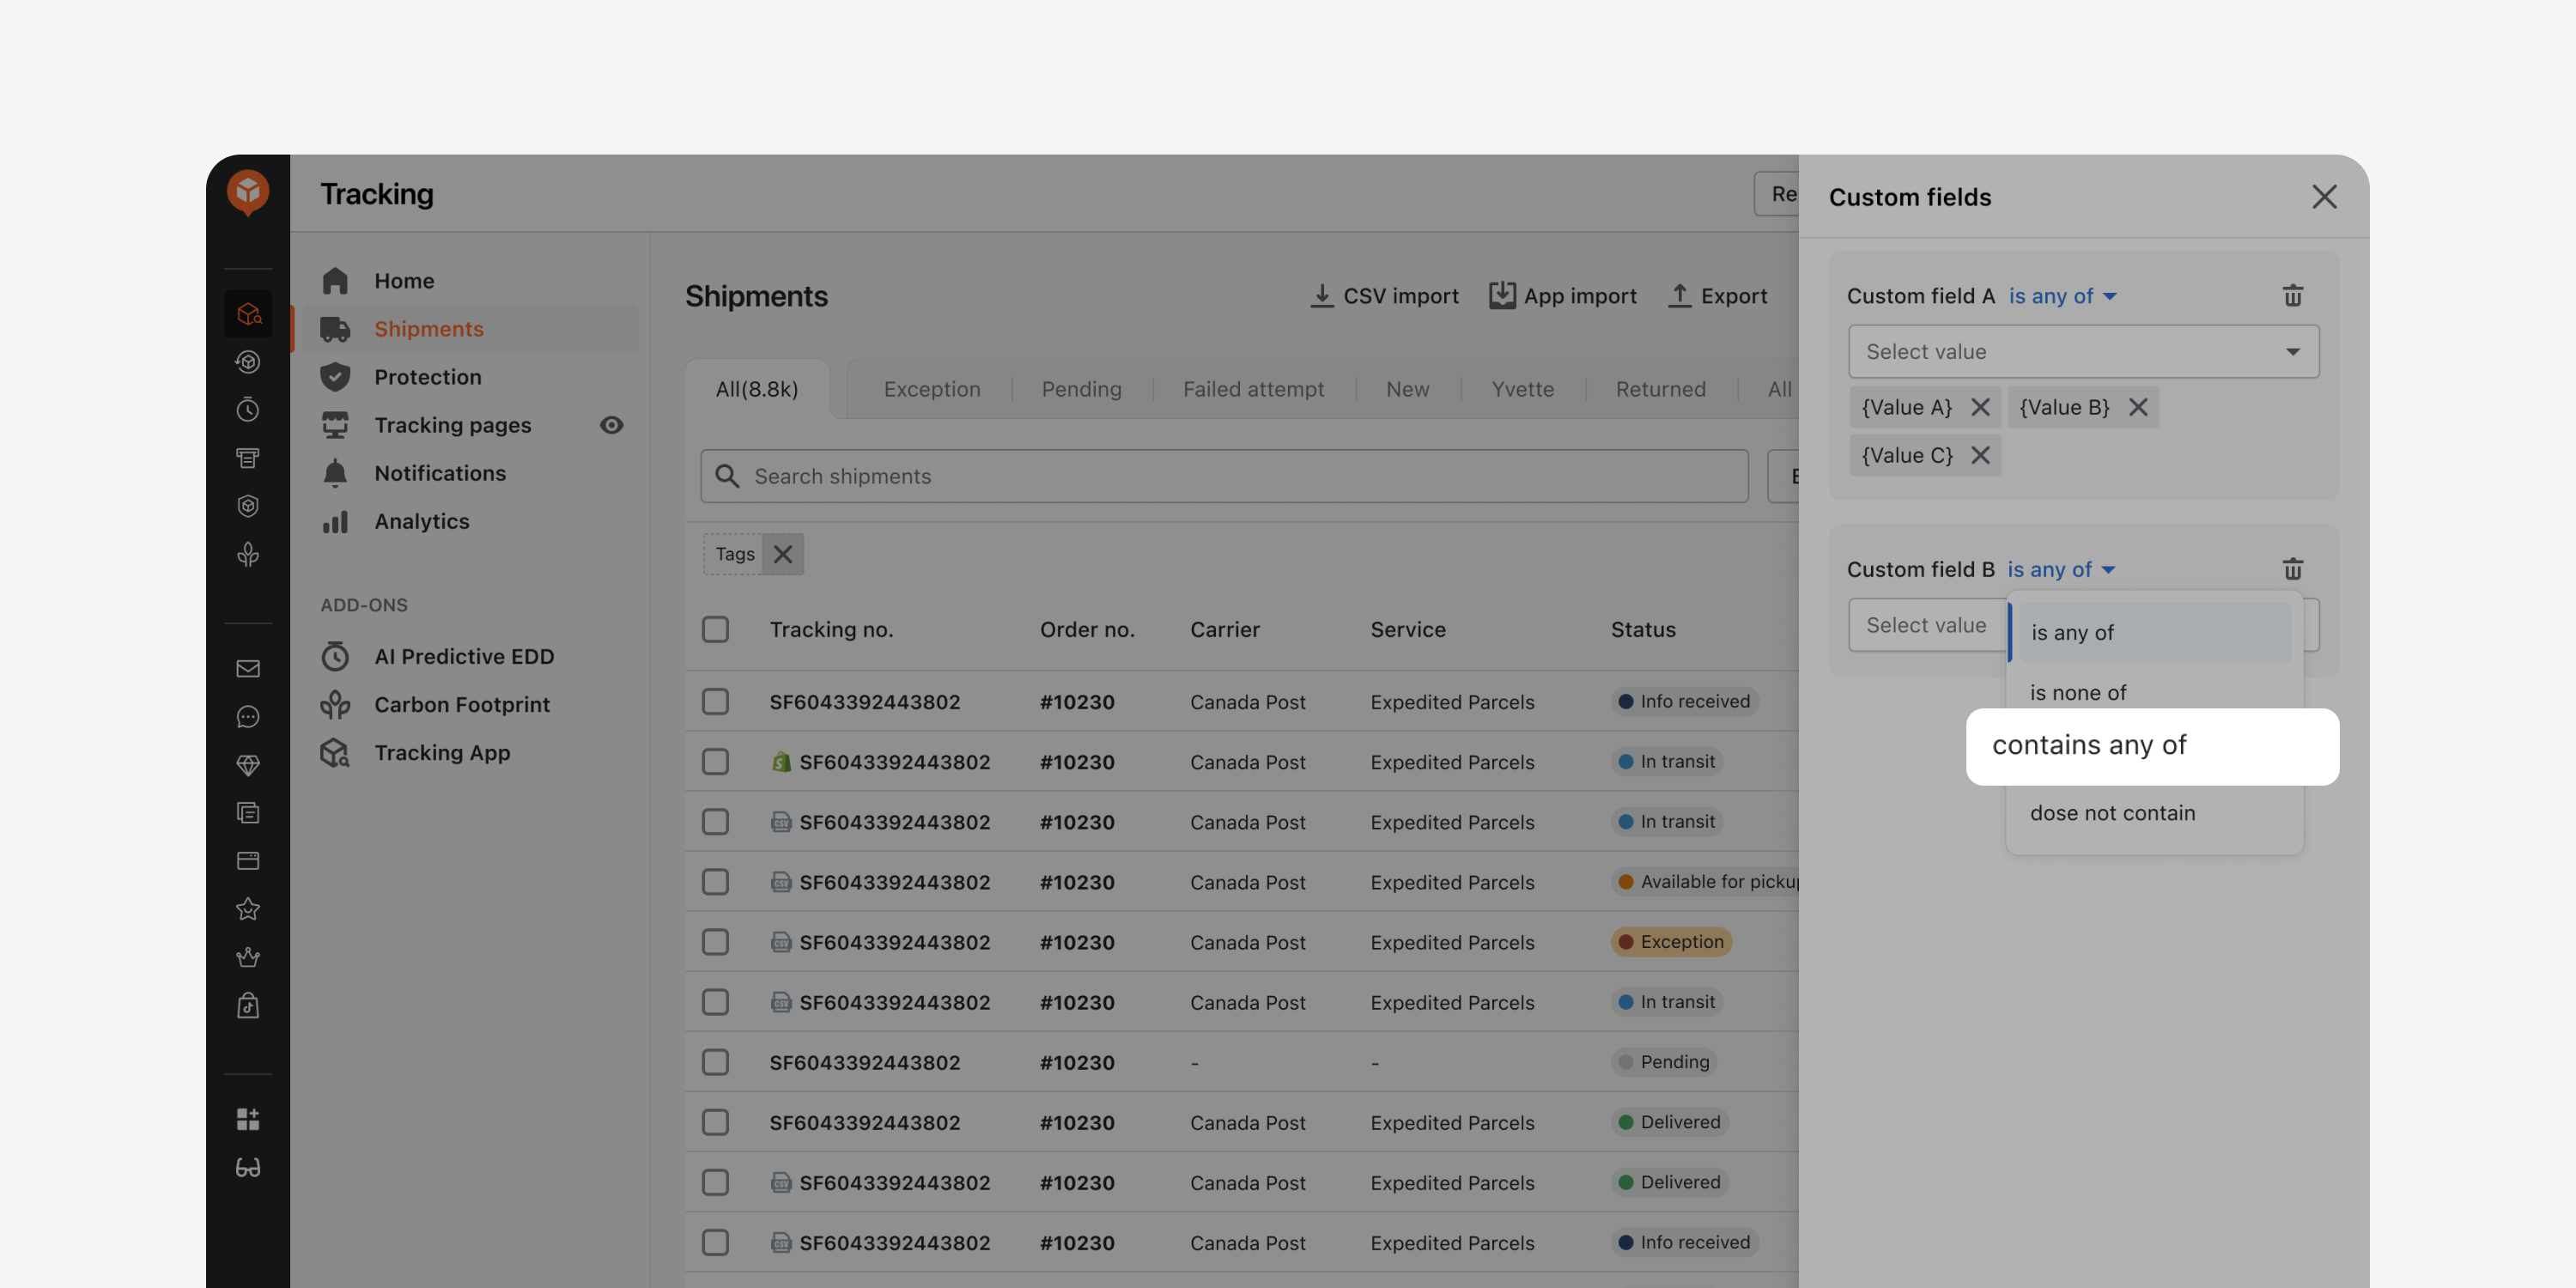Switch to the Exception tab
This screenshot has height=1288, width=2576.
pyautogui.click(x=932, y=389)
